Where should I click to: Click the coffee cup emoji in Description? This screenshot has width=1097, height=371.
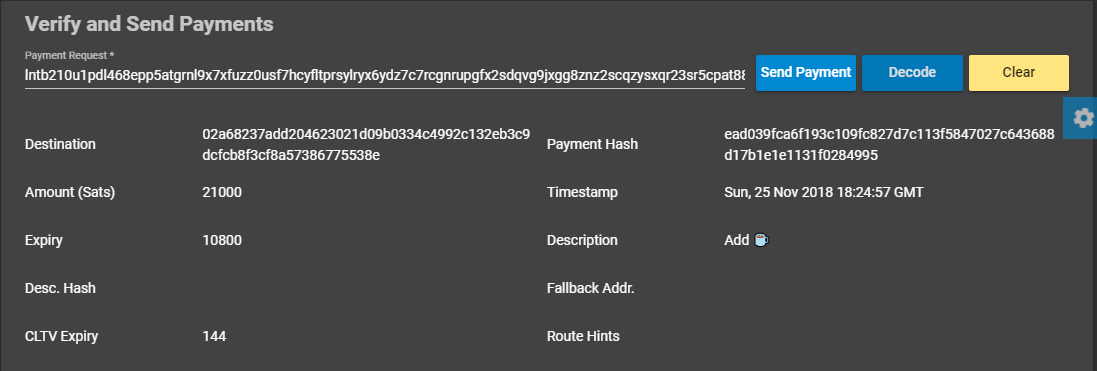point(761,240)
